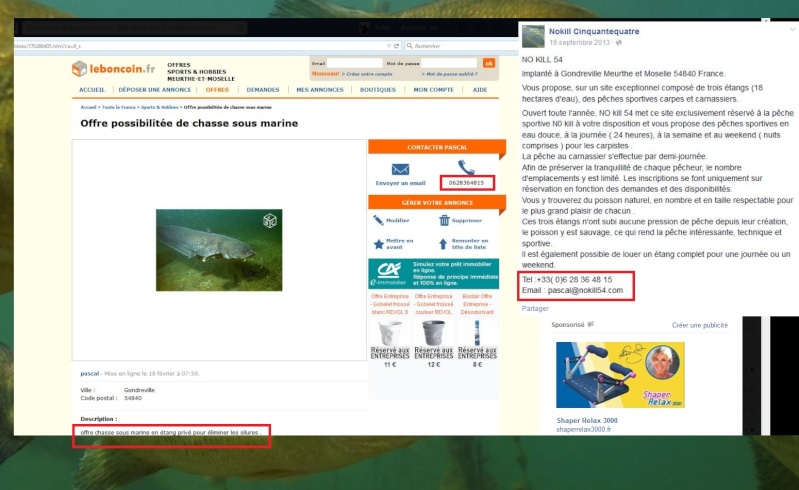
Task: Click the Shaper Relax 3000 ad image
Action: pyautogui.click(x=620, y=375)
